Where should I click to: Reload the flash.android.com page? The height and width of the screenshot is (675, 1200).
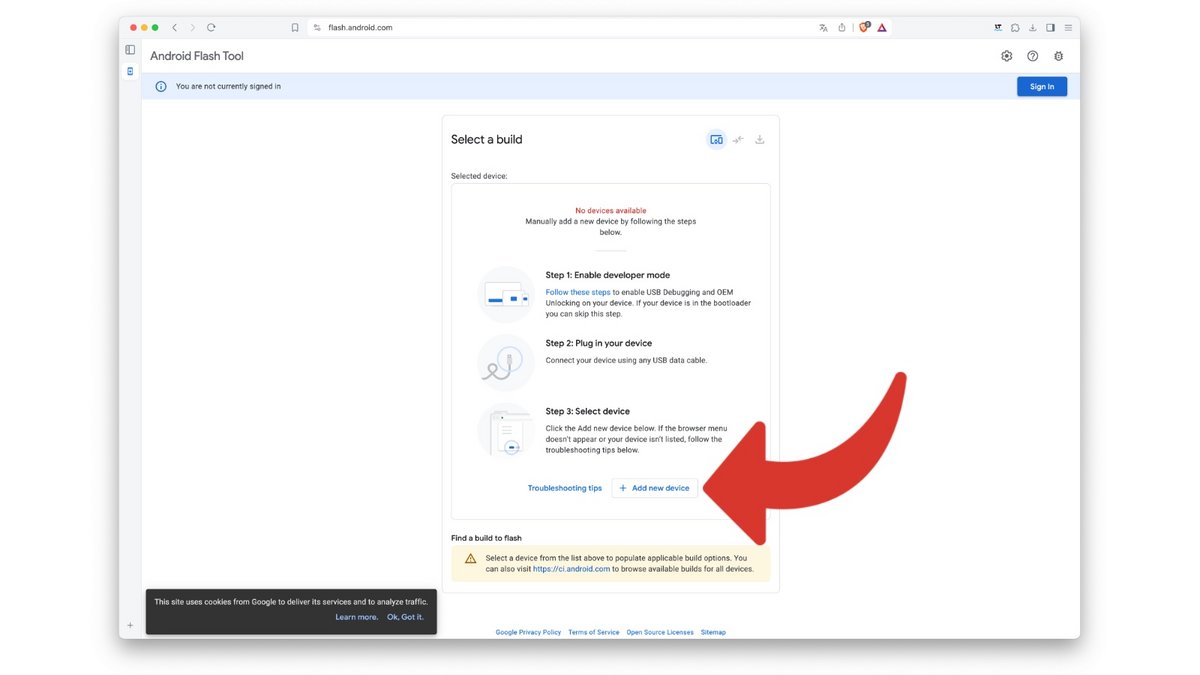[211, 28]
